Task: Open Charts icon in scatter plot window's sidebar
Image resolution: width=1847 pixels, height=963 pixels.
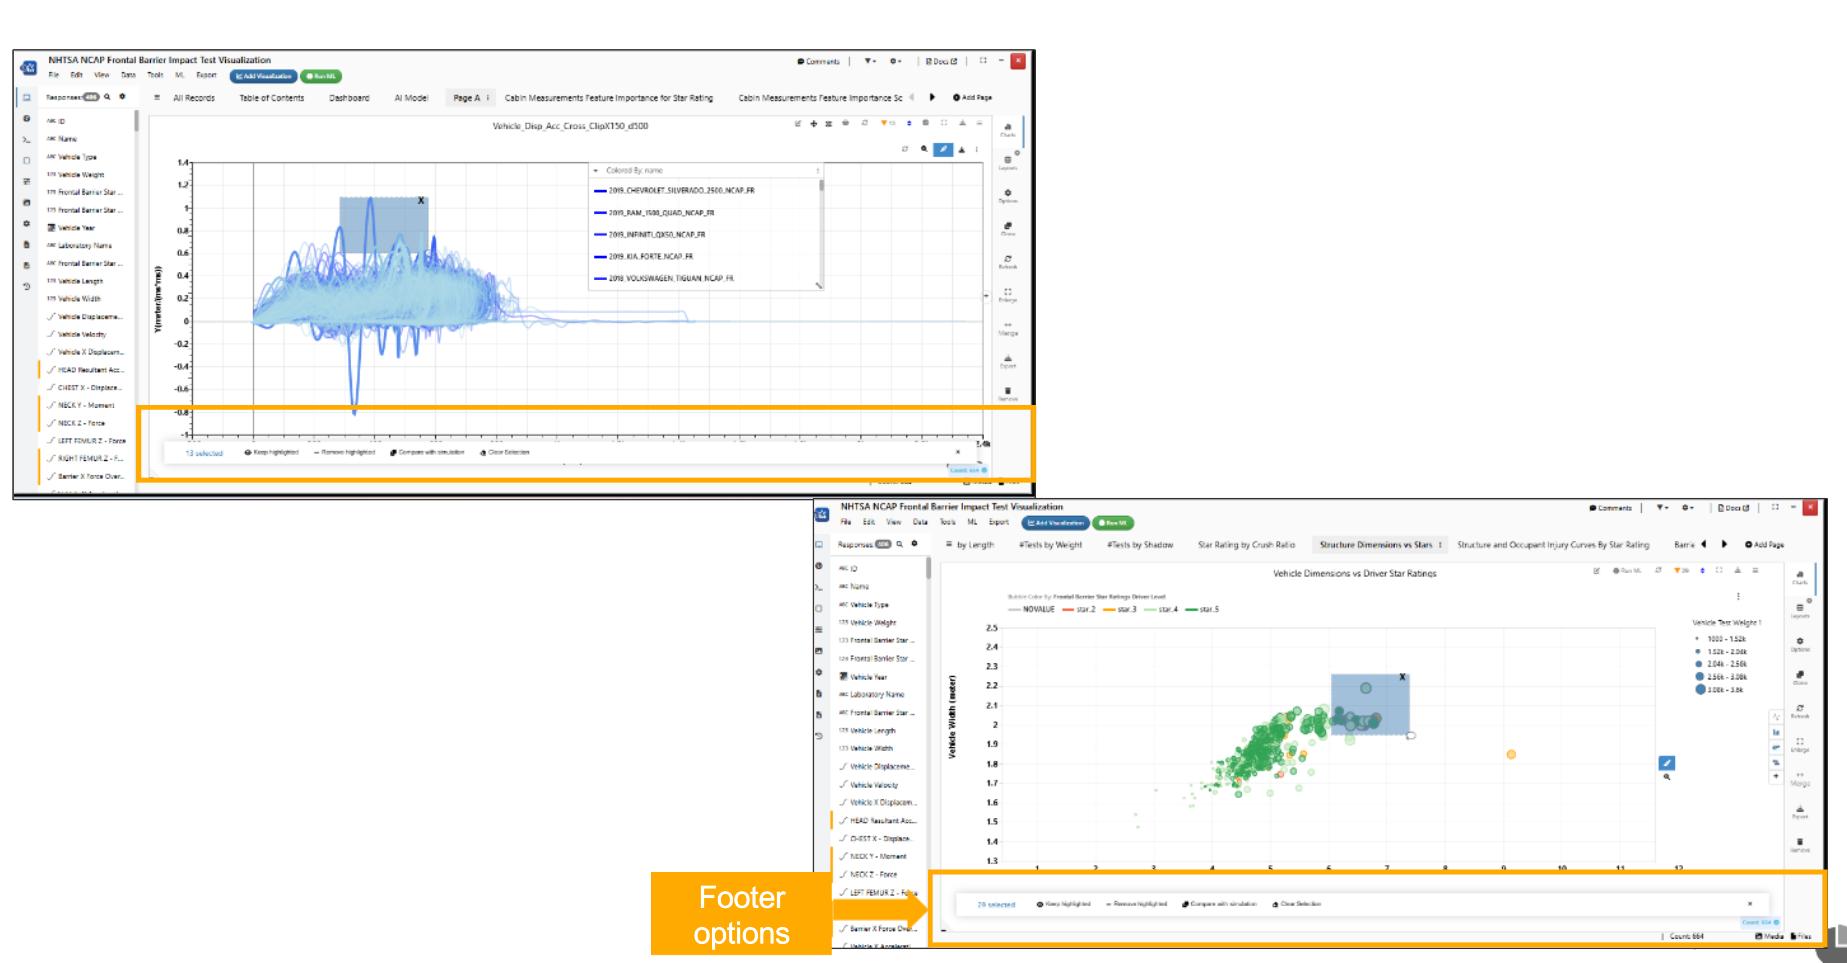Action: click(x=1800, y=574)
